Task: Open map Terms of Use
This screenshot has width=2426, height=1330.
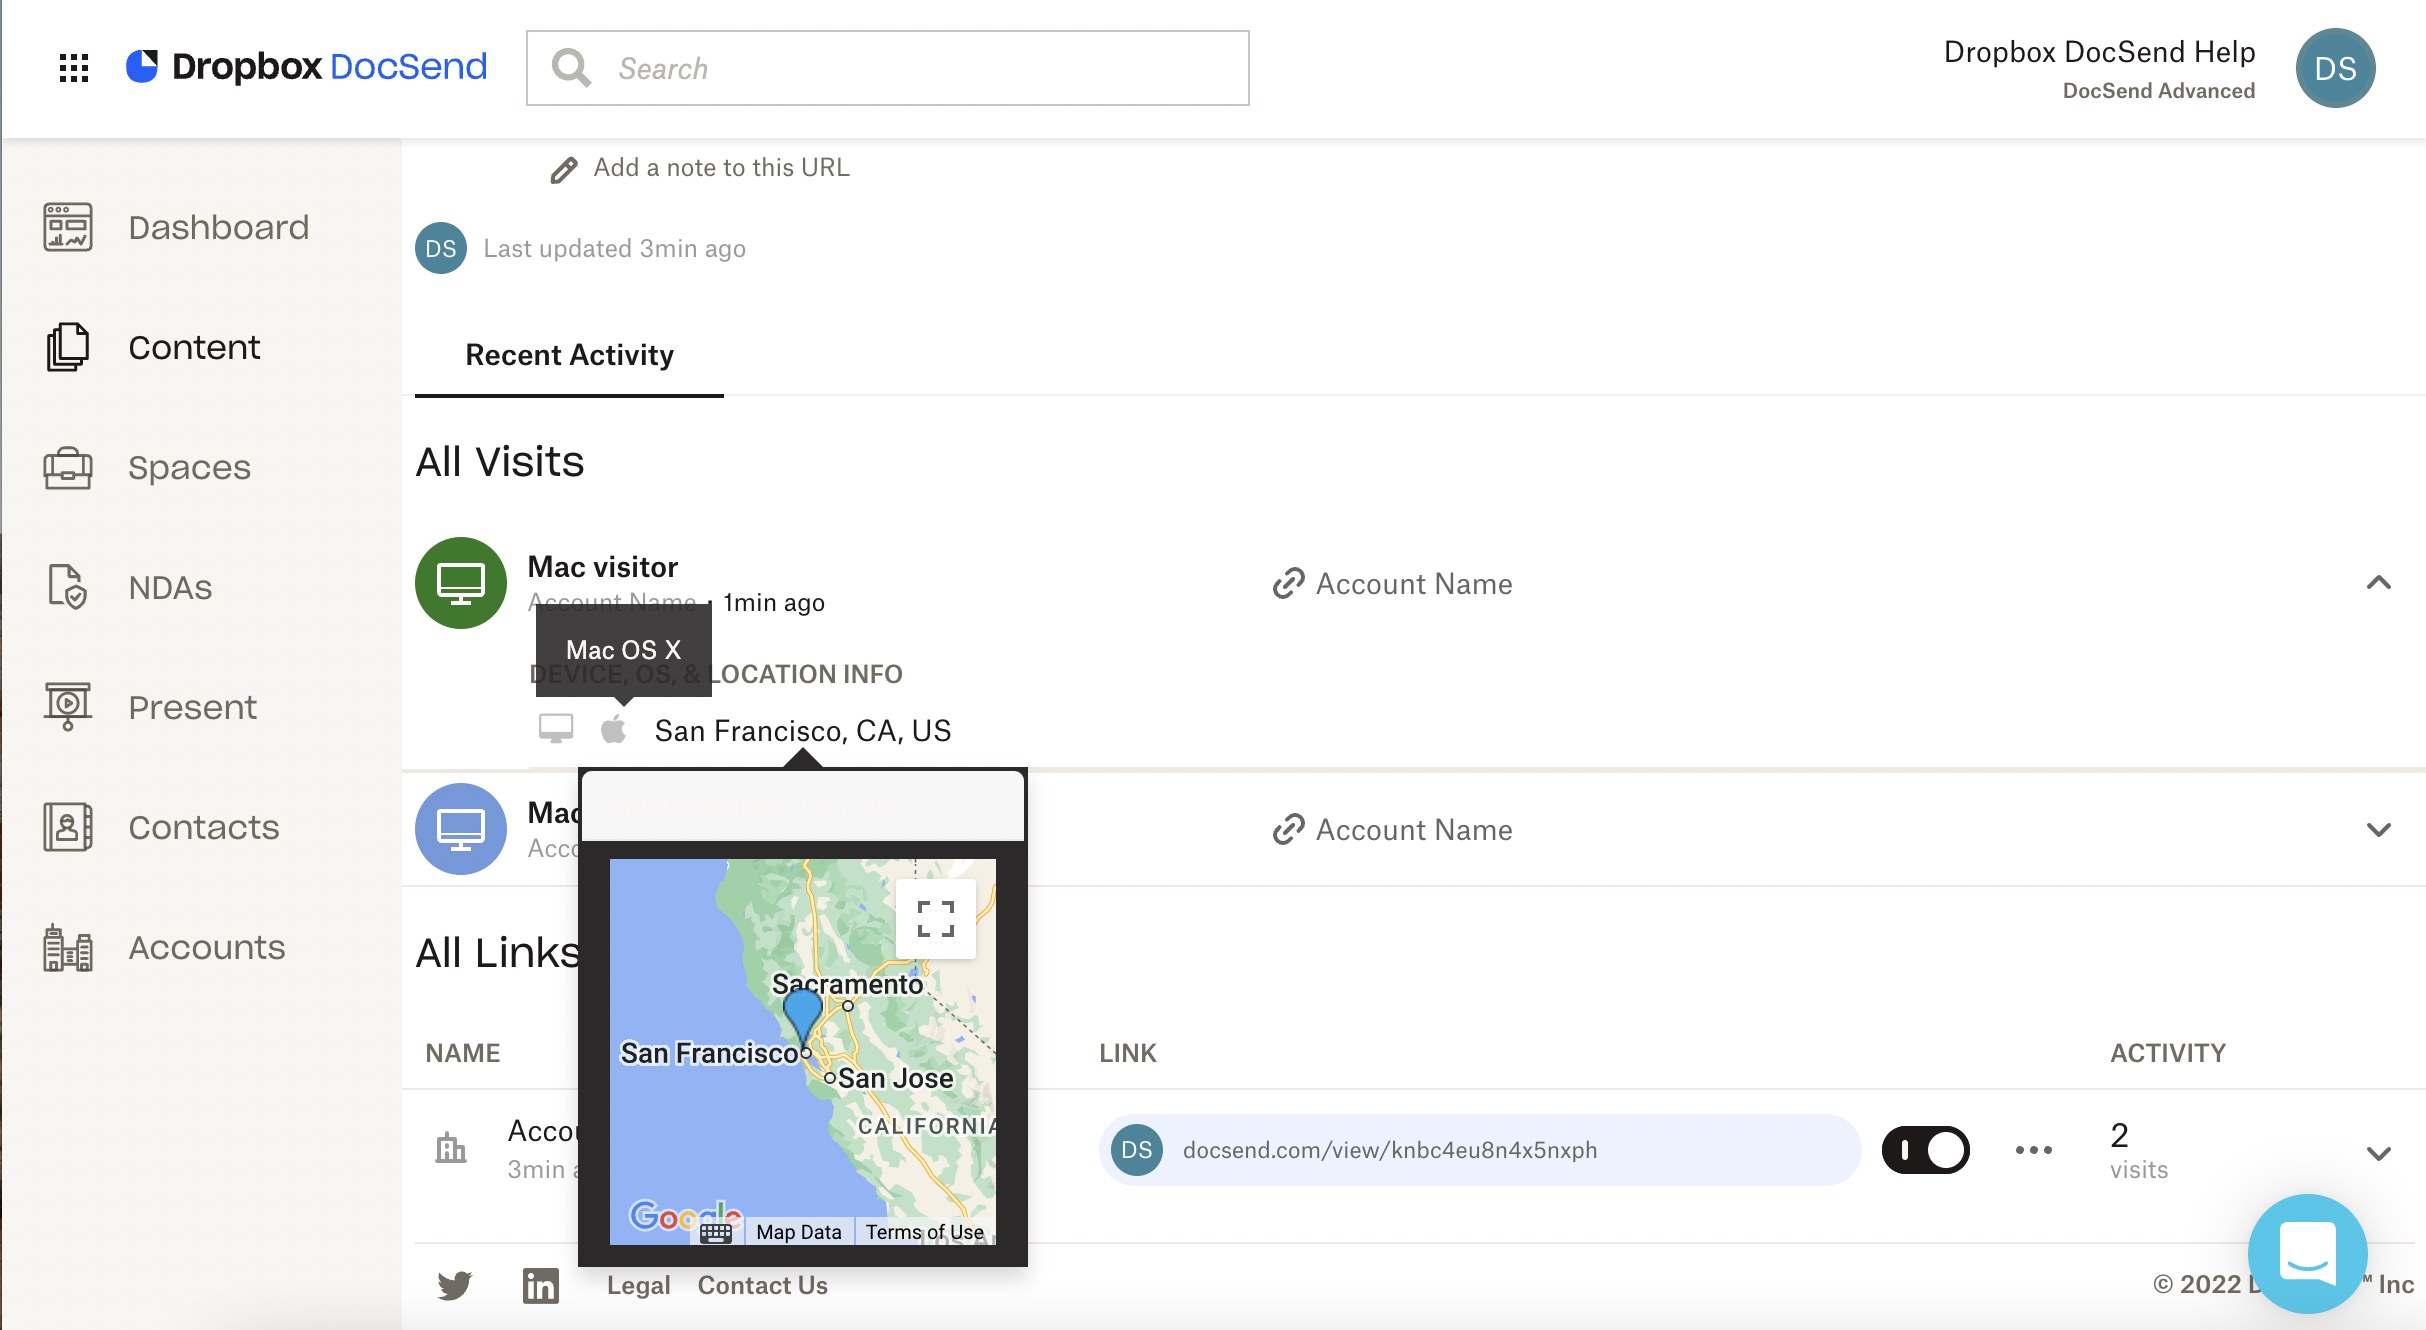Action: pyautogui.click(x=925, y=1232)
